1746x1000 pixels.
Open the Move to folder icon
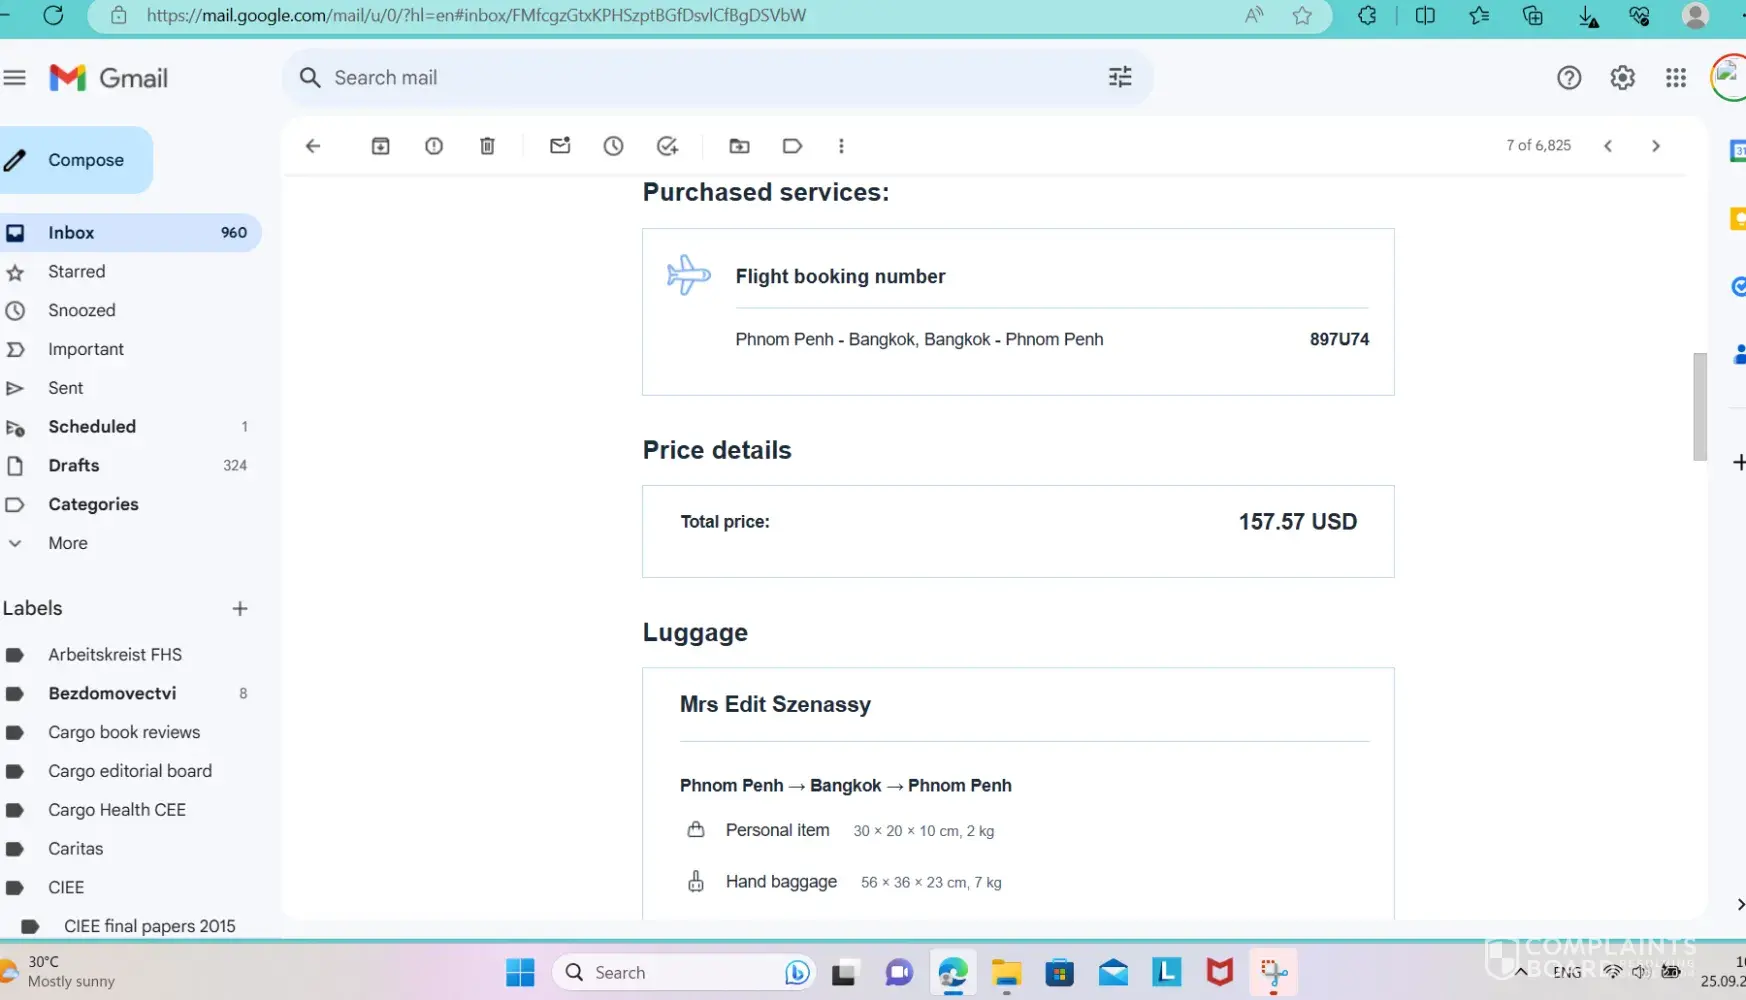coord(739,146)
